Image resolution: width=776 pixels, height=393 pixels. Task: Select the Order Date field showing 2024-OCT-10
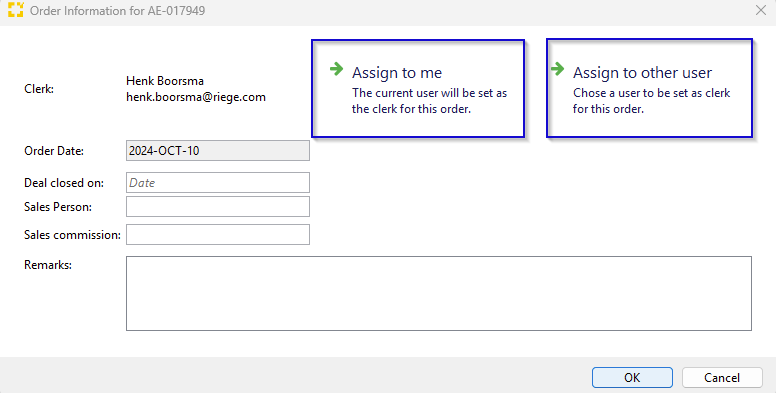coord(218,150)
